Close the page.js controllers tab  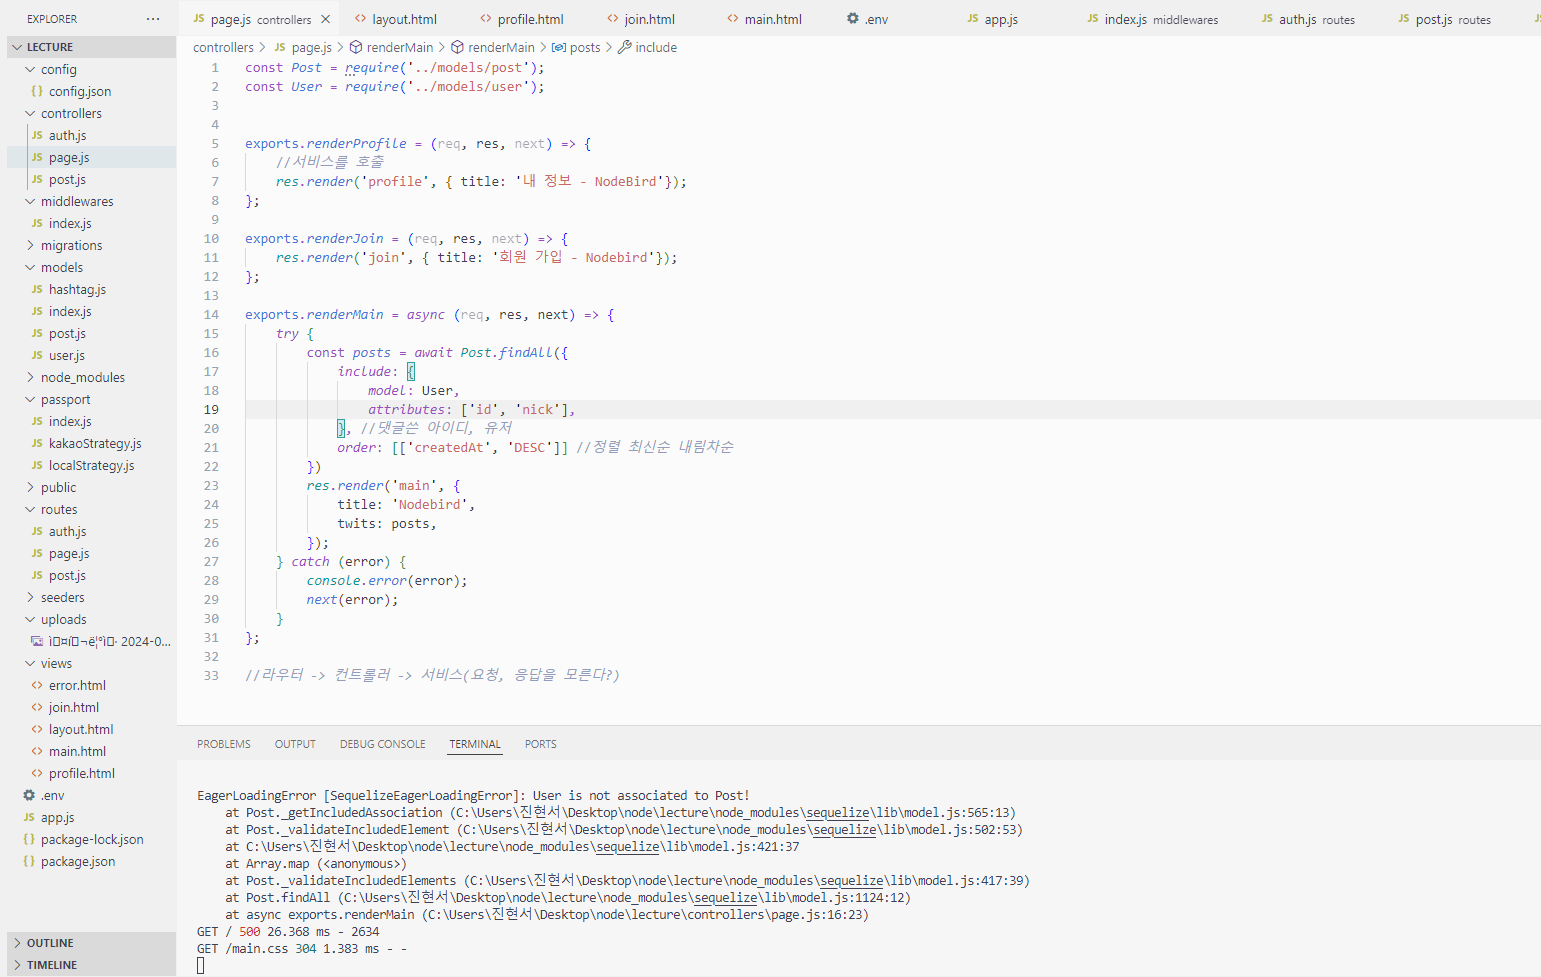(325, 19)
